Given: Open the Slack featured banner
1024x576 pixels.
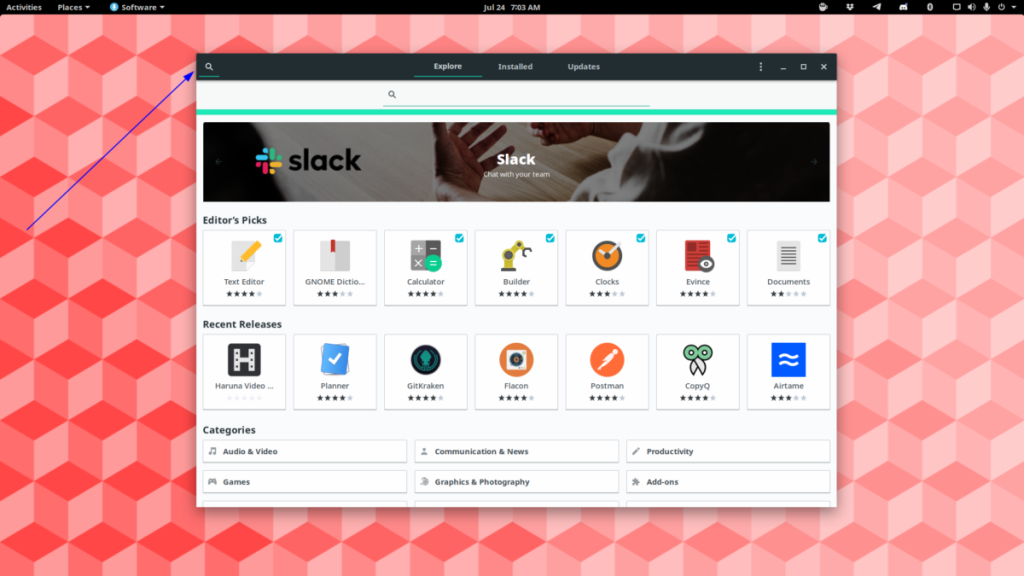Looking at the screenshot, I should click(516, 161).
